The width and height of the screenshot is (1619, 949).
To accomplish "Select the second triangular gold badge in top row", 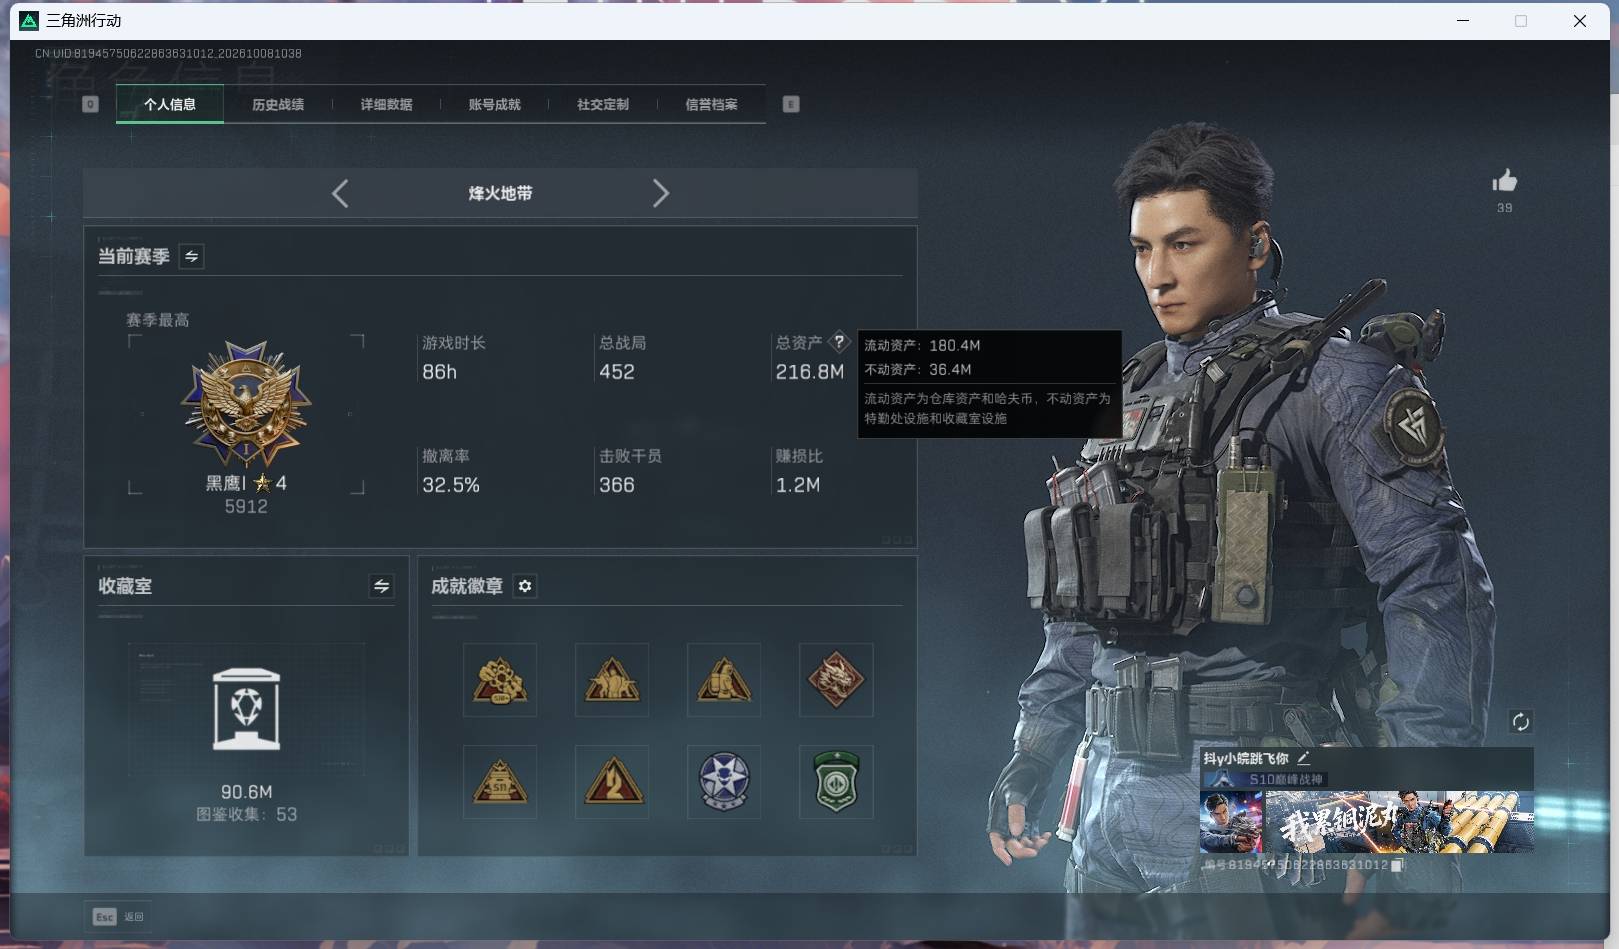I will tap(612, 680).
